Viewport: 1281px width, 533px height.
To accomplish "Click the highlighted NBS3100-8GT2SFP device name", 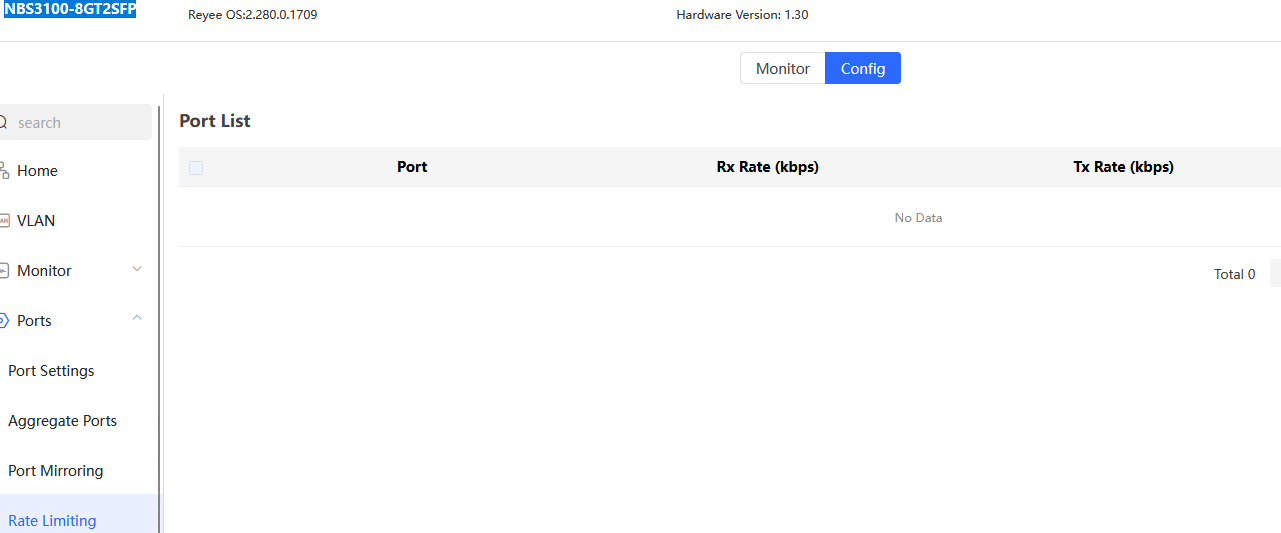I will coord(70,10).
